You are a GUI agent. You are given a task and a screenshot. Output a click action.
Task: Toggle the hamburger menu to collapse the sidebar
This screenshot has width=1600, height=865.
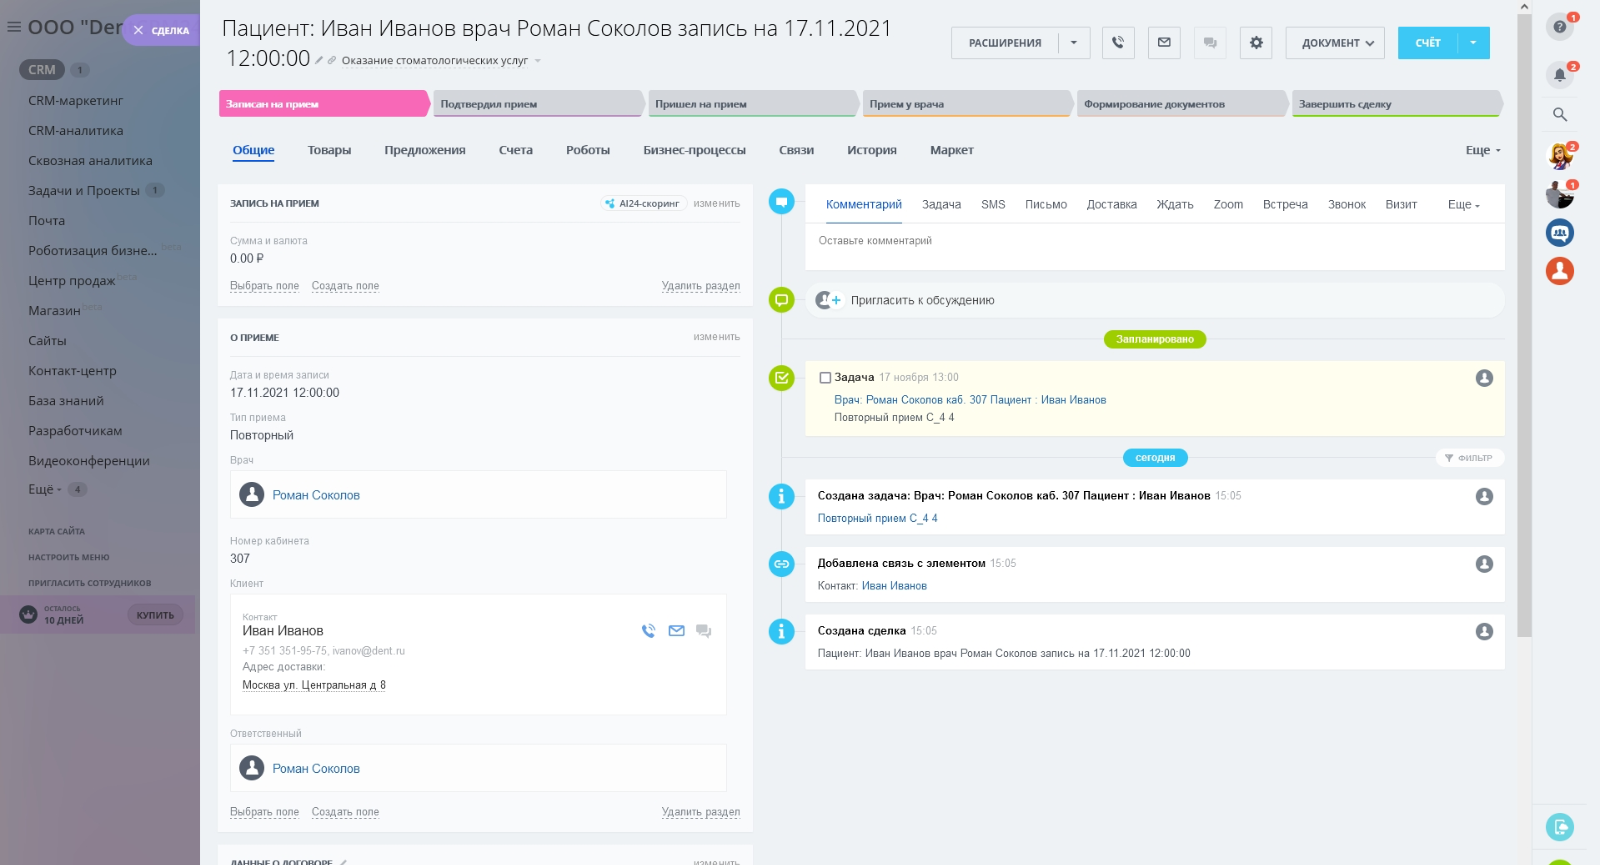14,27
